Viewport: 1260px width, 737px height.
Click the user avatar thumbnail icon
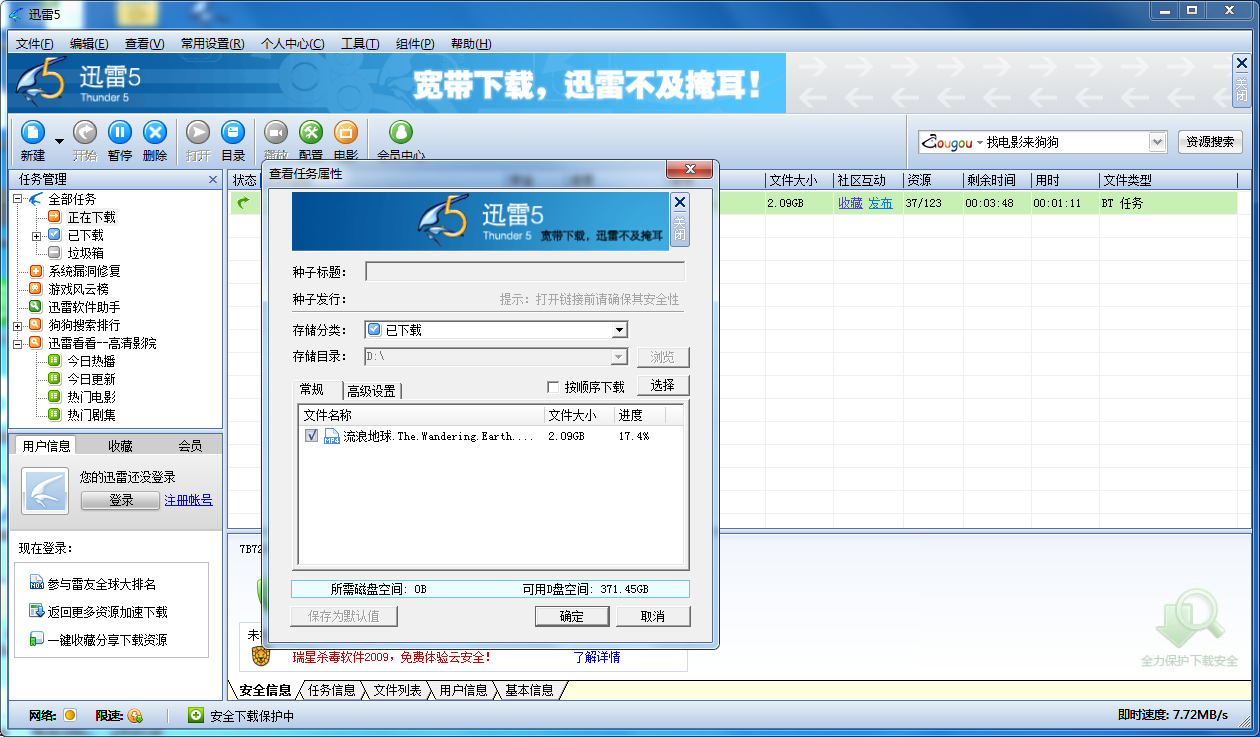tap(45, 491)
